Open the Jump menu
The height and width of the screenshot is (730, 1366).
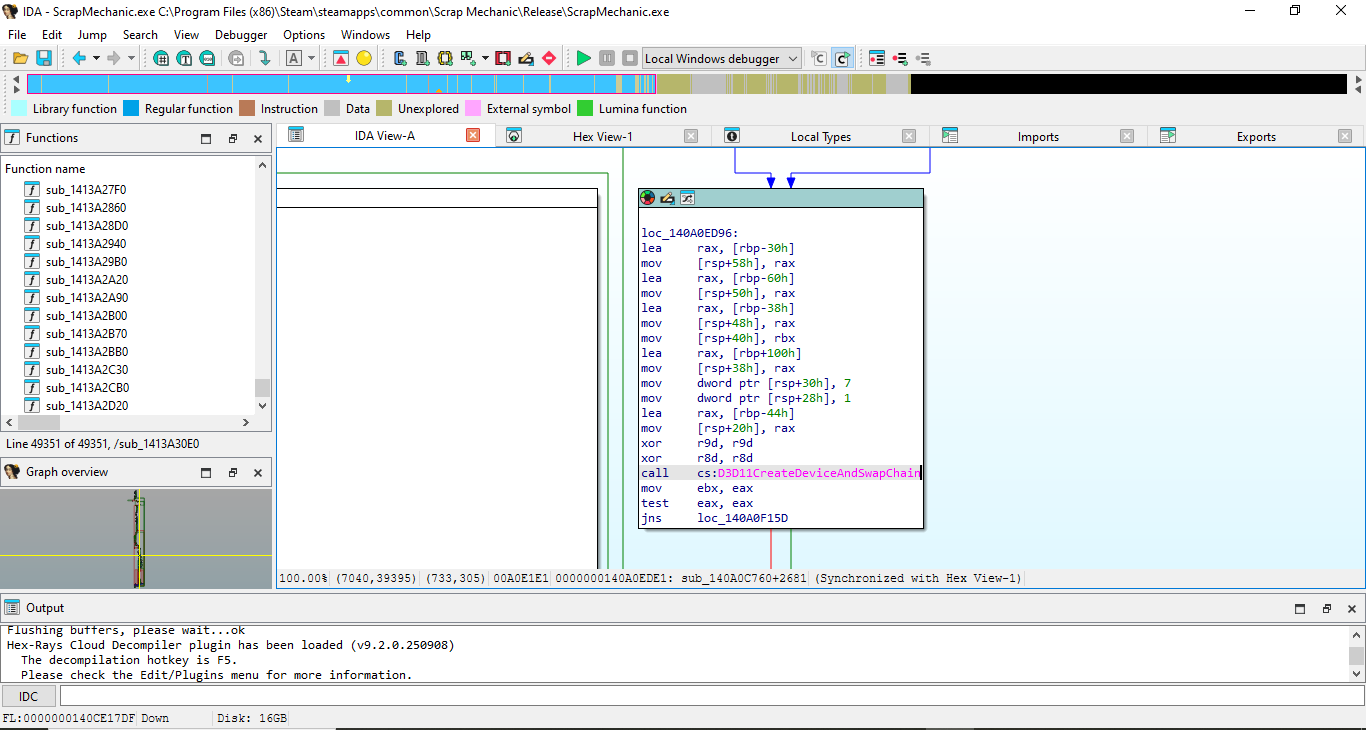[92, 34]
